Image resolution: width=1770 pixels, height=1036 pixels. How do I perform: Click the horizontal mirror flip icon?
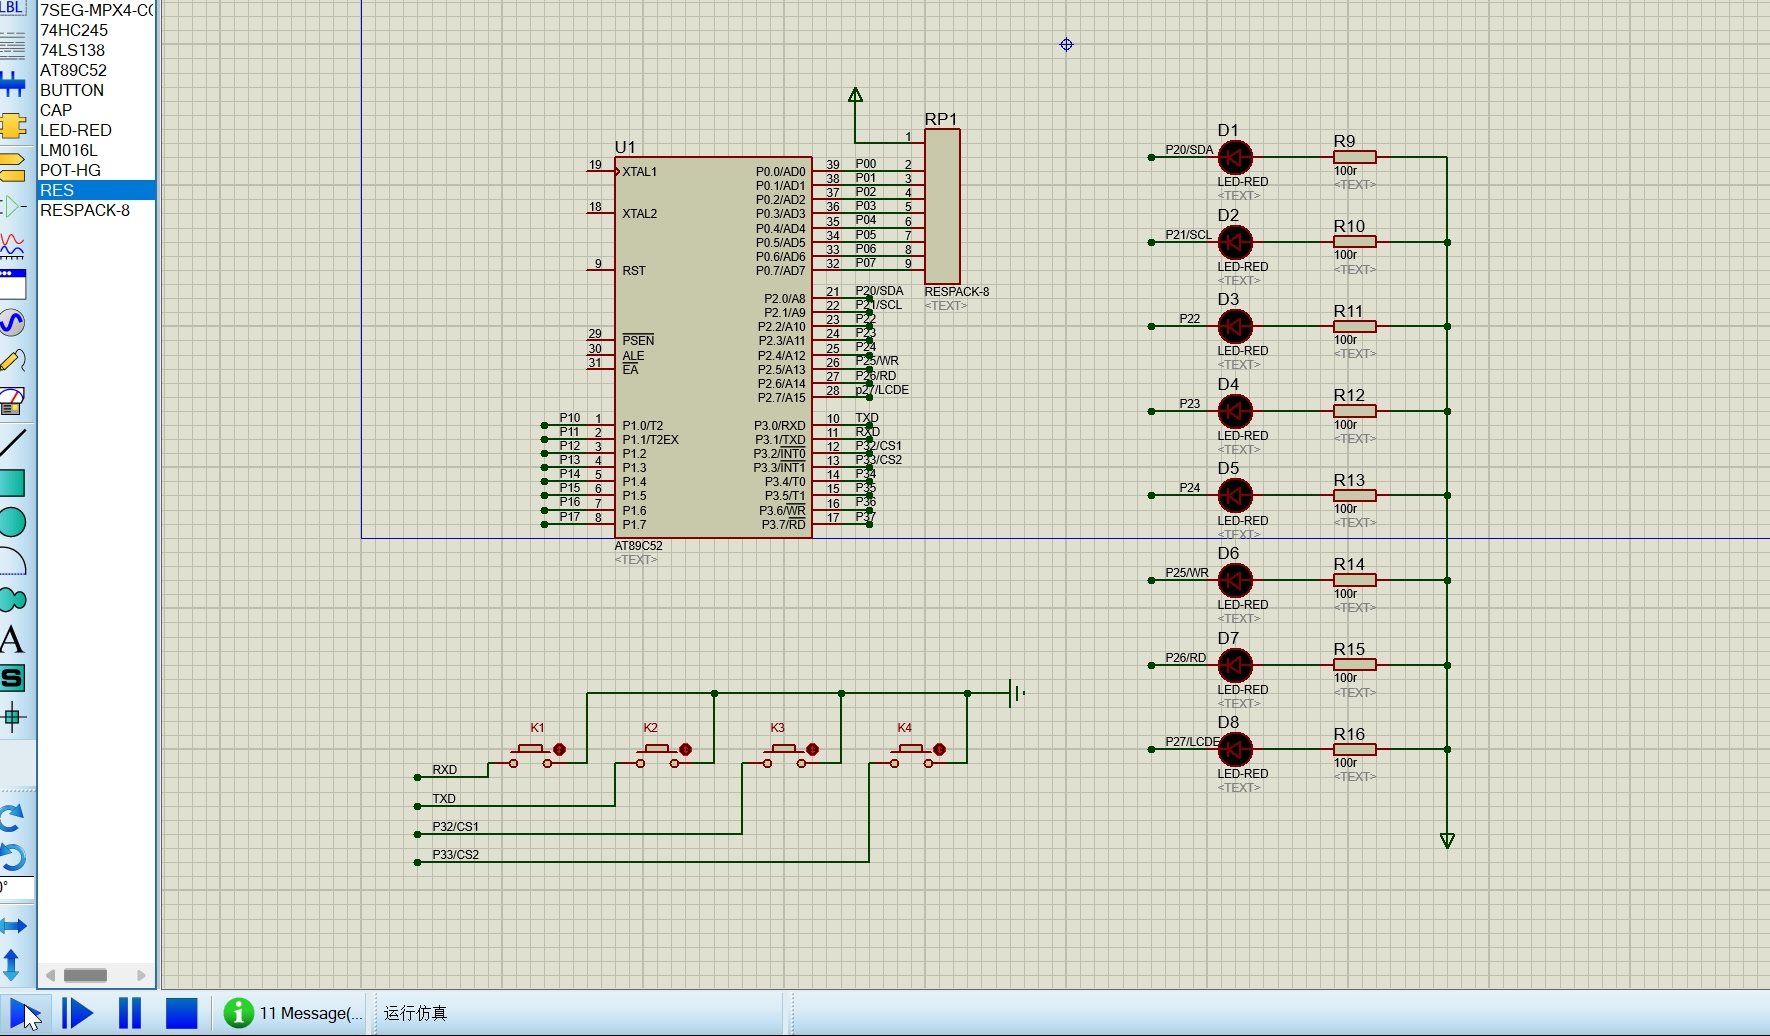[12, 926]
